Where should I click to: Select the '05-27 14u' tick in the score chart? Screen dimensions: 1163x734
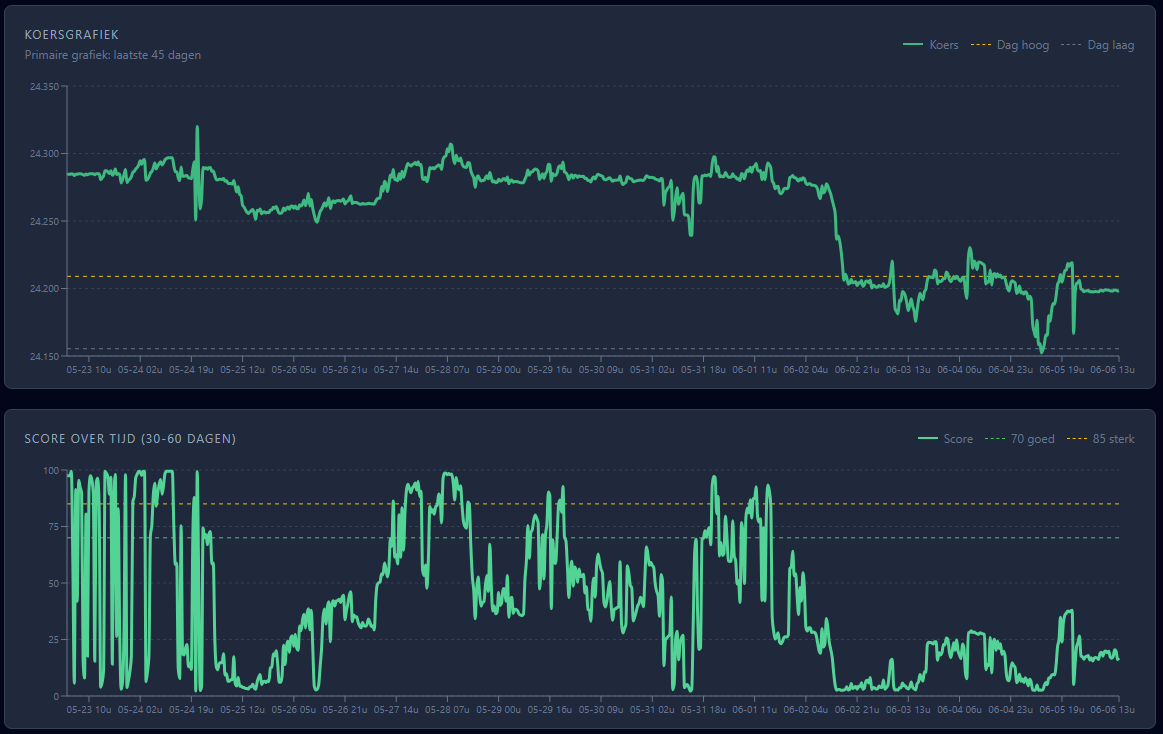396,710
